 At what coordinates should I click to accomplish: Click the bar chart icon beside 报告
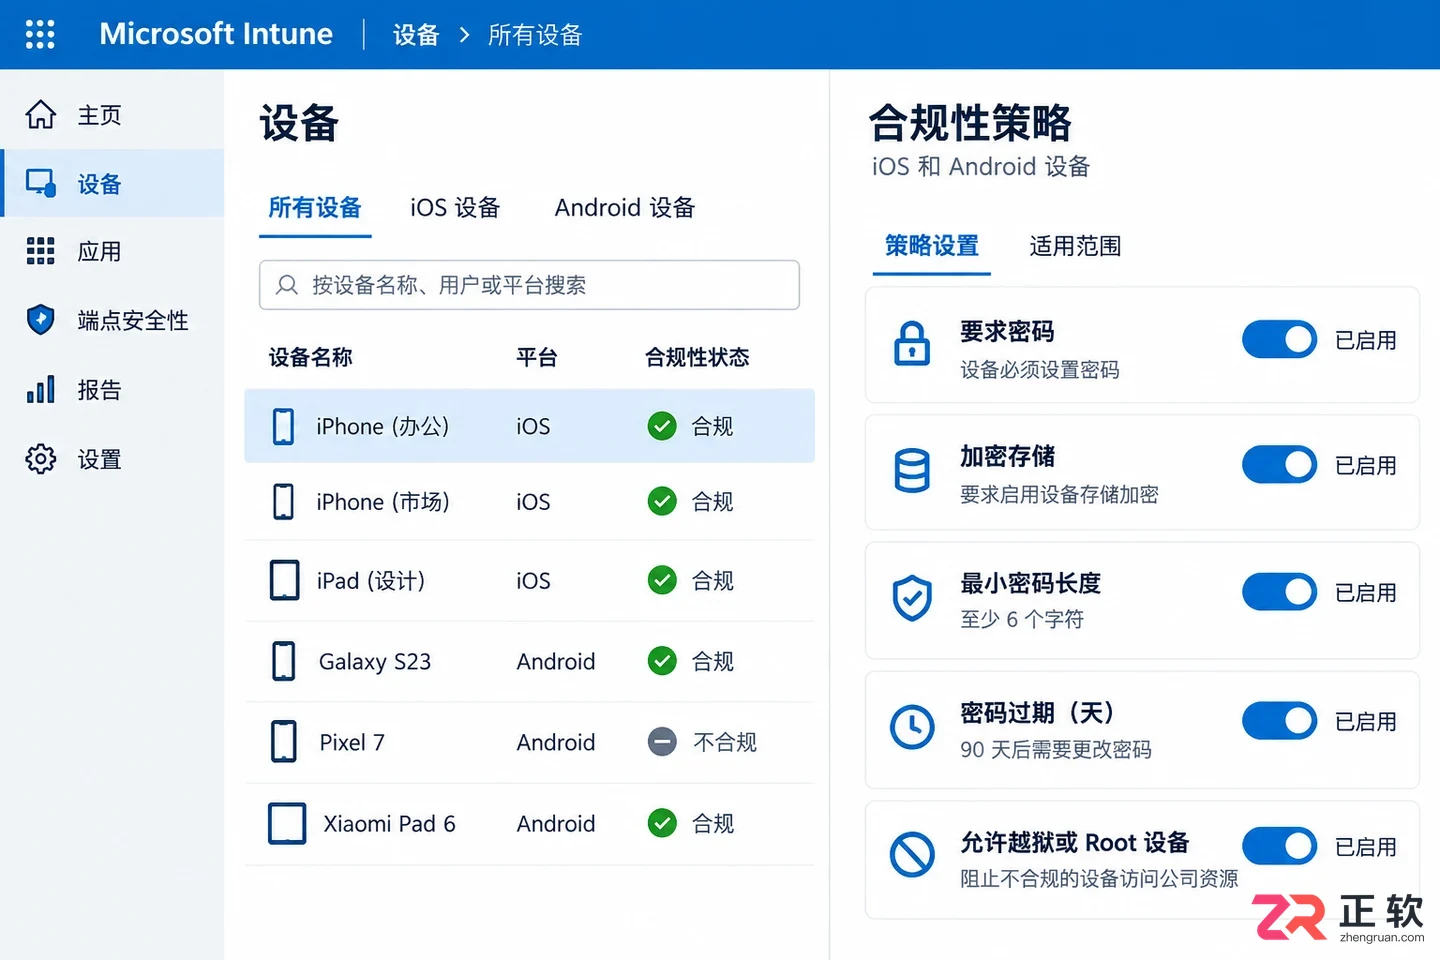(x=41, y=389)
